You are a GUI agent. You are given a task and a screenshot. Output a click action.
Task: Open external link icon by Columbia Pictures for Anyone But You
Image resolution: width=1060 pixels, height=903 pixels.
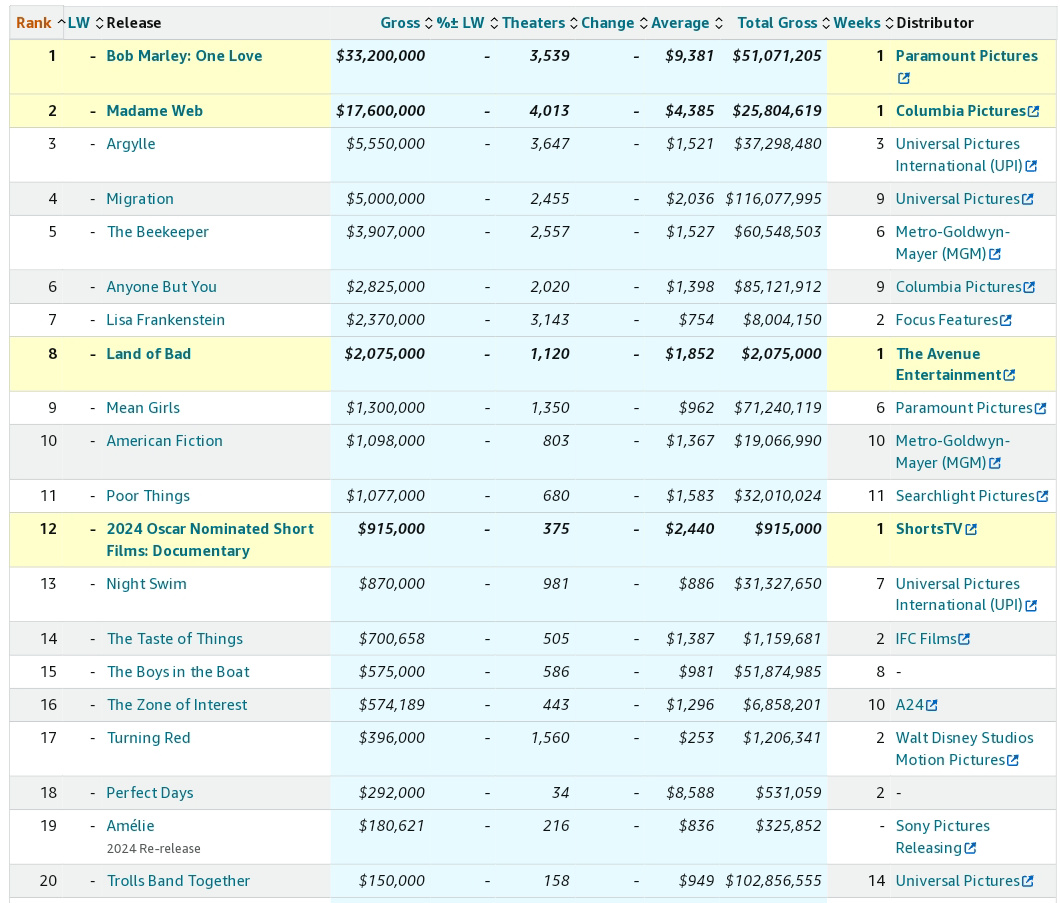(x=1029, y=287)
